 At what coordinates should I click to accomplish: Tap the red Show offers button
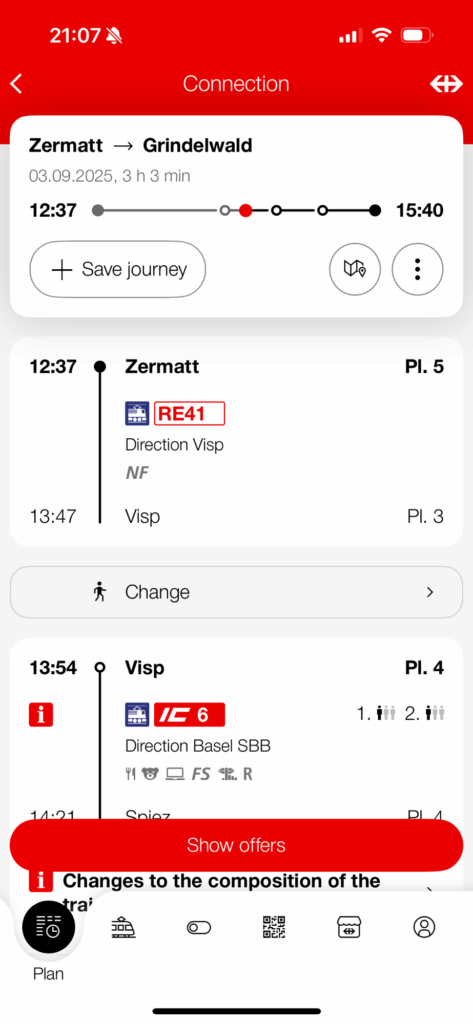236,845
